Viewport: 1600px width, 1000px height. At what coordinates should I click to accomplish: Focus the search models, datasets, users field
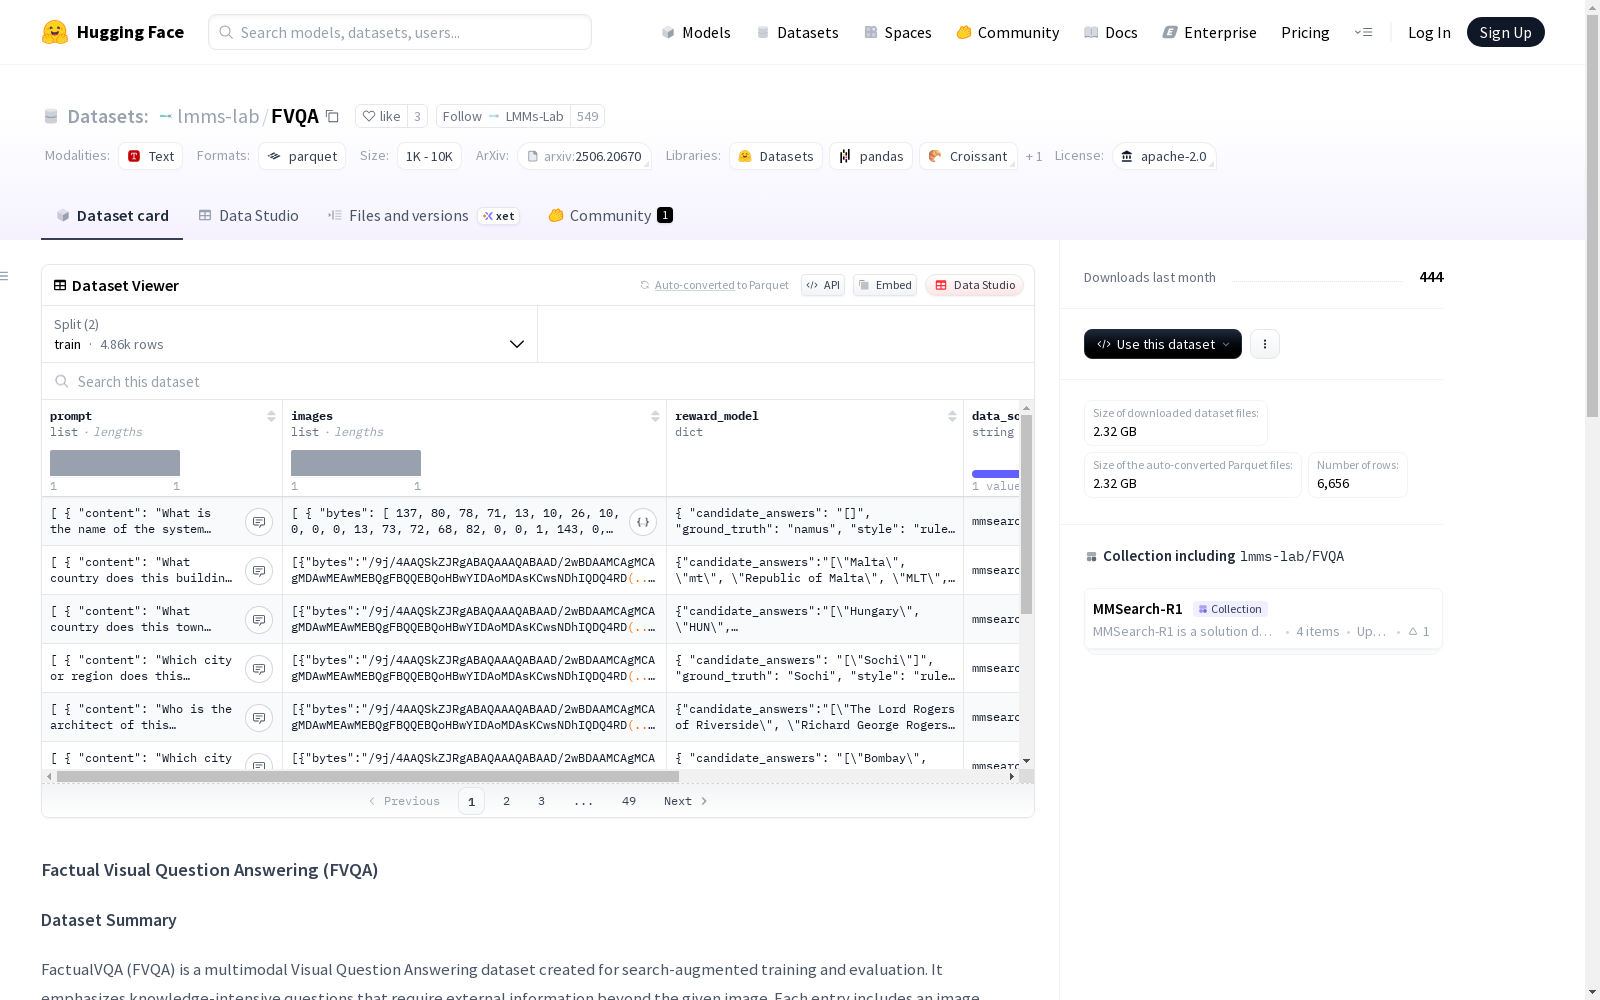400,32
